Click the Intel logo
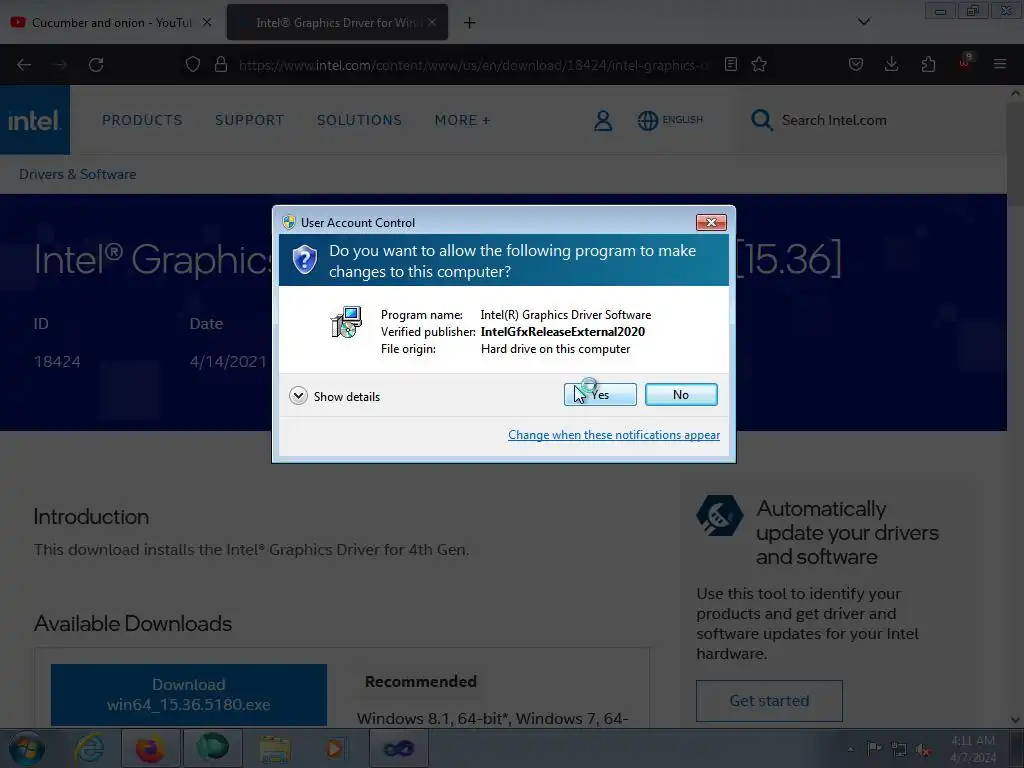Viewport: 1024px width, 768px height. pyautogui.click(x=35, y=120)
